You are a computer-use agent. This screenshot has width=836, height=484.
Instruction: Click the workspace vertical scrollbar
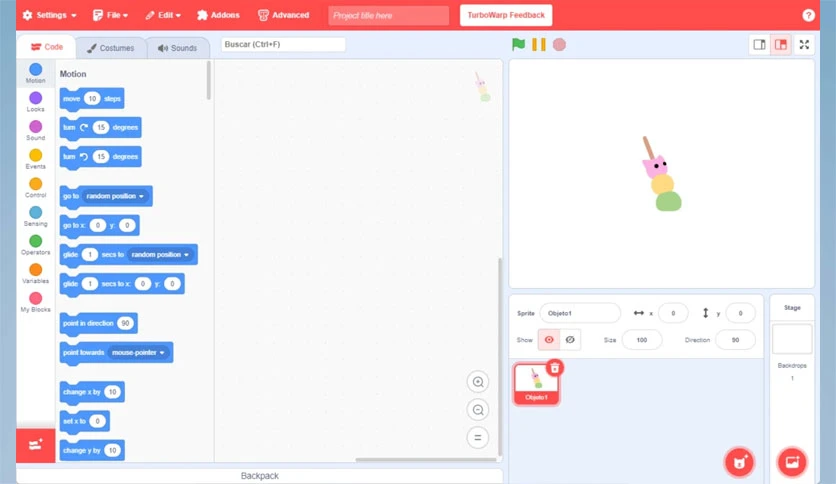click(500, 356)
